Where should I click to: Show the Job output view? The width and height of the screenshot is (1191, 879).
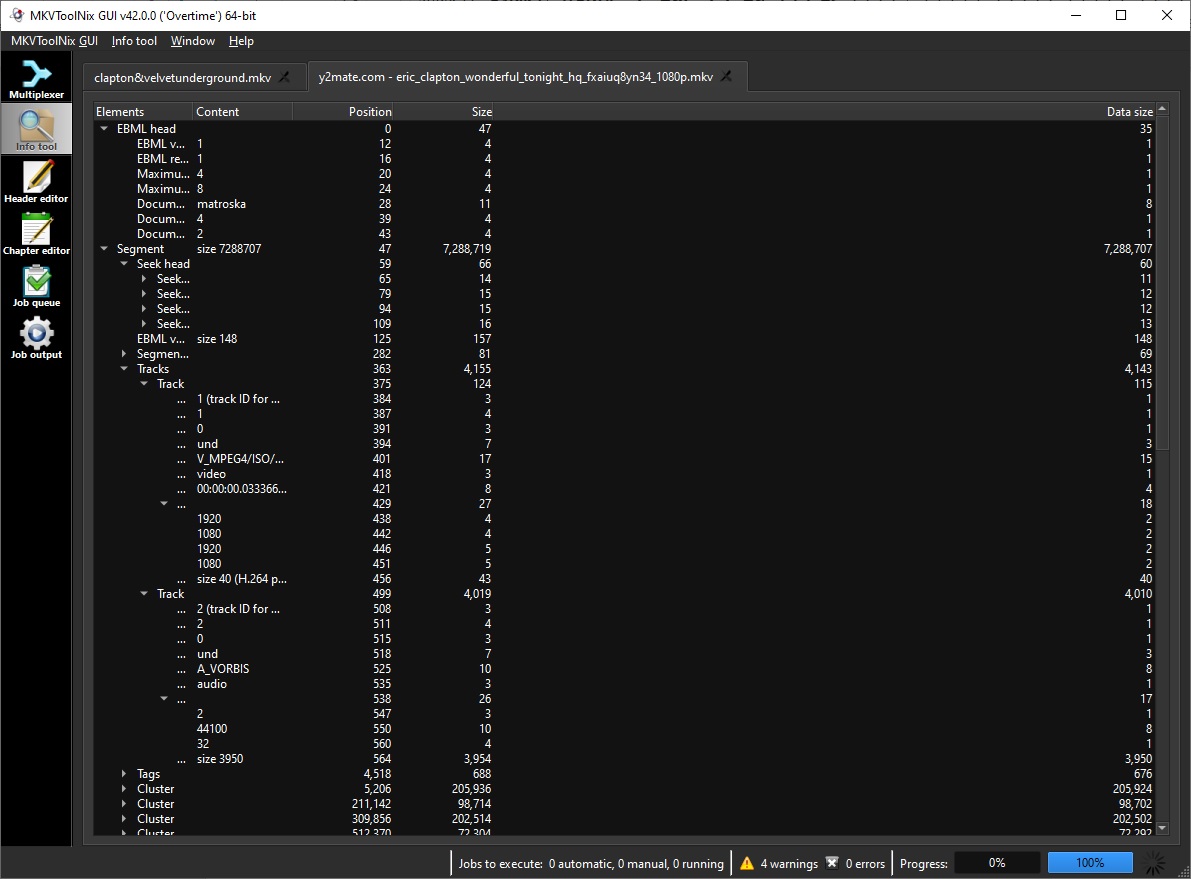(36, 337)
